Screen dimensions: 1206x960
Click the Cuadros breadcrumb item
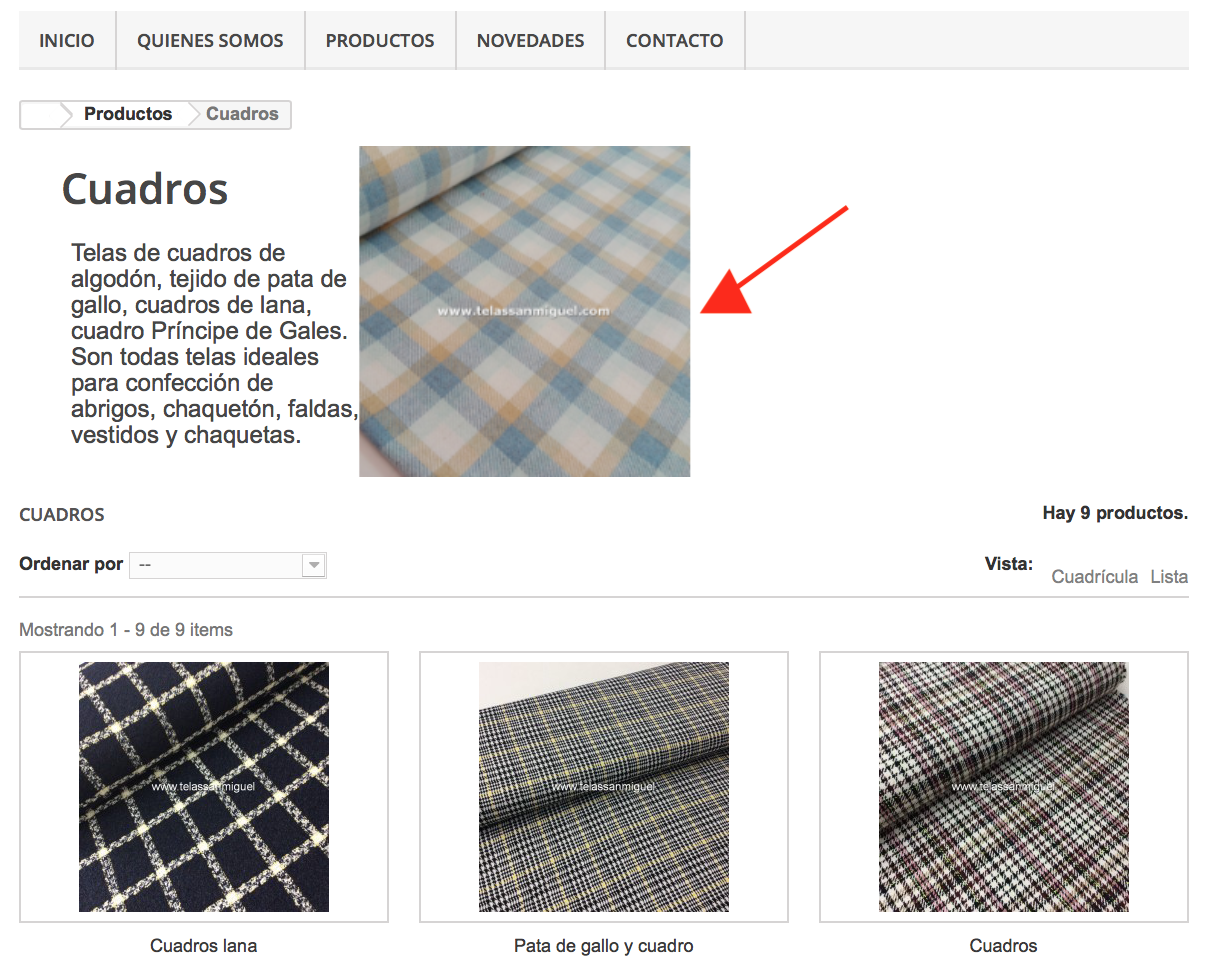[242, 114]
